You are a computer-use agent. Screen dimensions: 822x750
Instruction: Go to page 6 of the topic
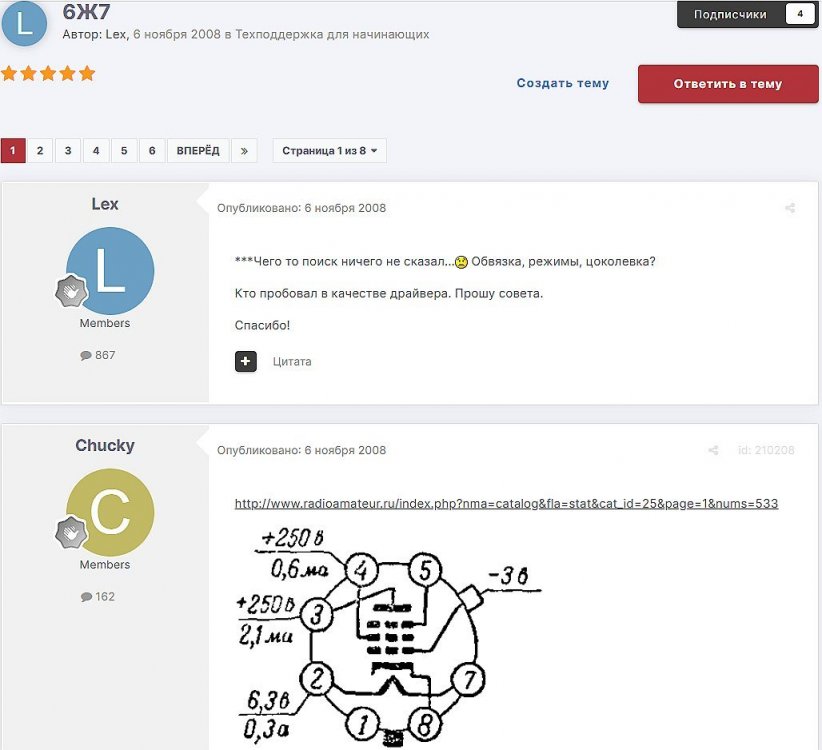pos(152,151)
